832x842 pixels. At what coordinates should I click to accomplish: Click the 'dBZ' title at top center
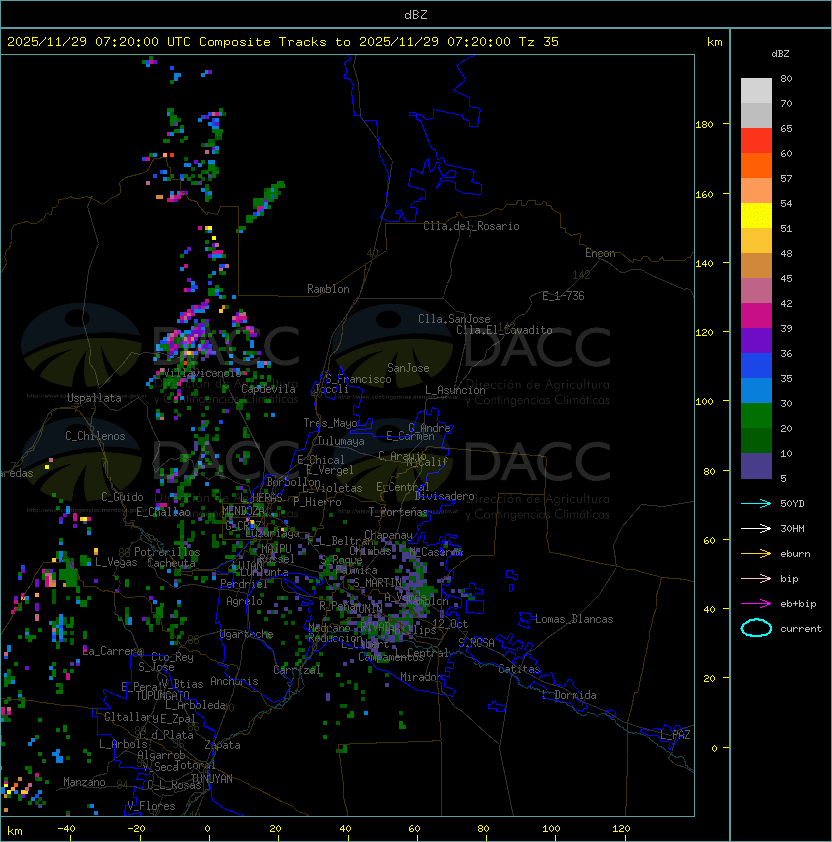[416, 14]
